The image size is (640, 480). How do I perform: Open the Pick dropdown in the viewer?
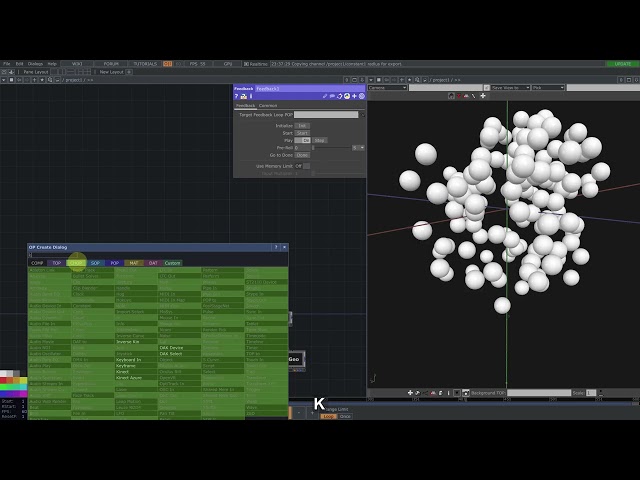(548, 88)
